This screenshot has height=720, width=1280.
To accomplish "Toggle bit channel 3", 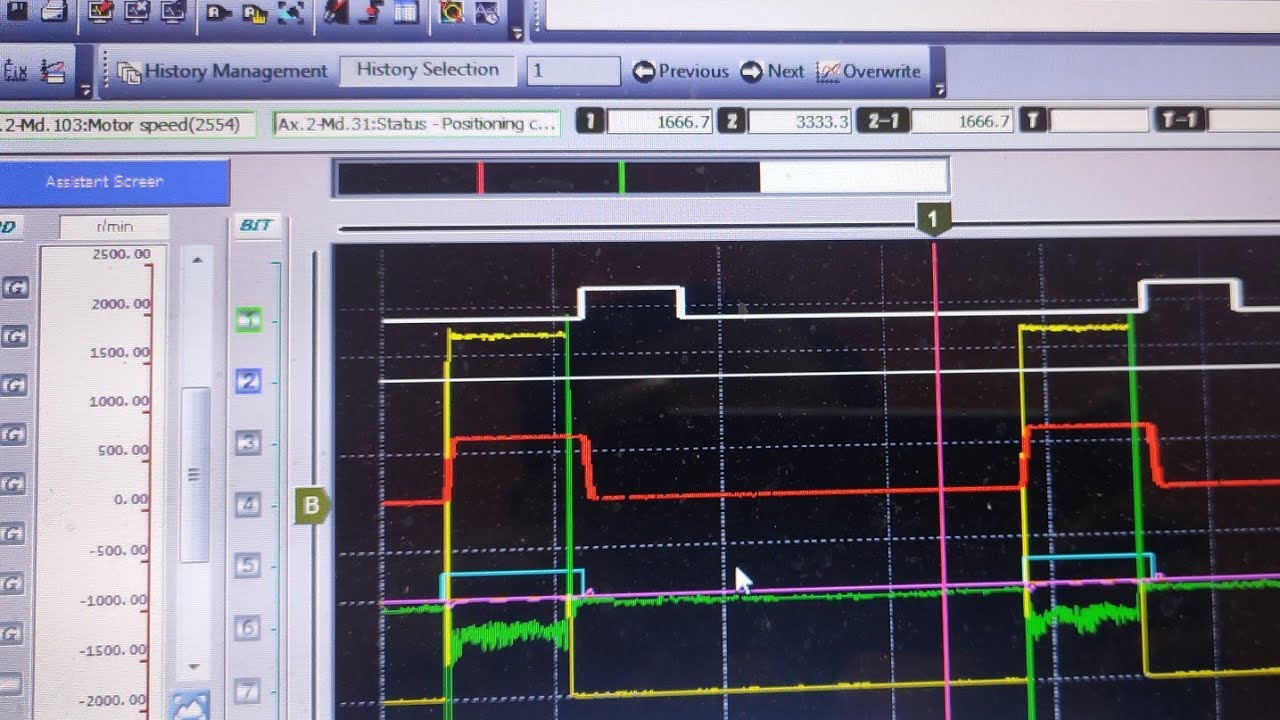I will [248, 443].
